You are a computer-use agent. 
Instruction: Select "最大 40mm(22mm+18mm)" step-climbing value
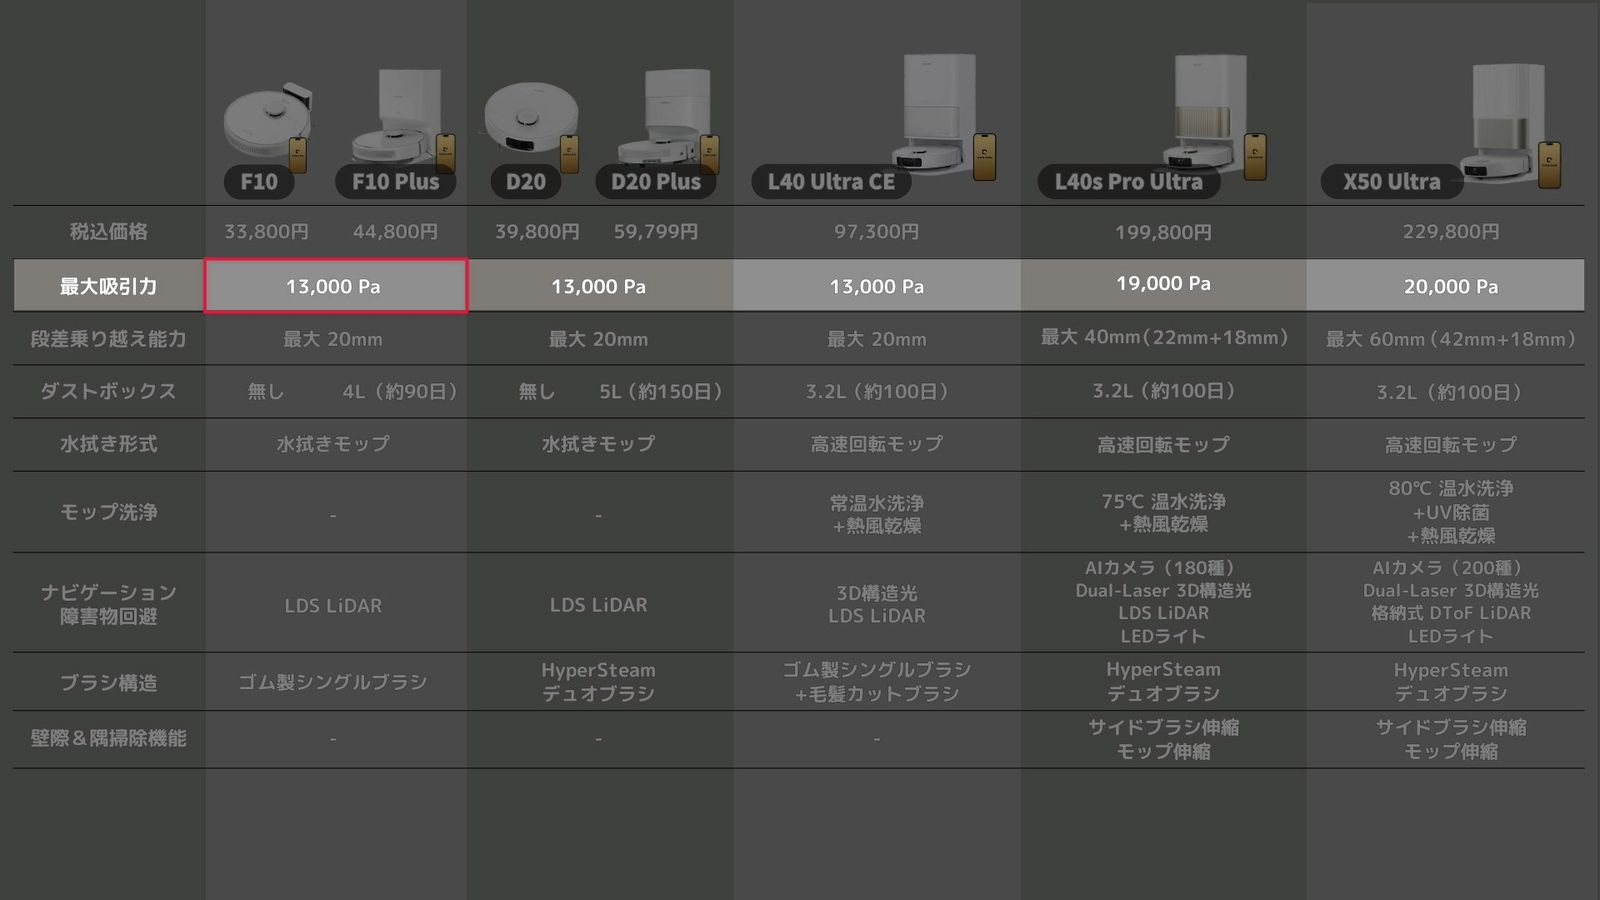point(1164,338)
